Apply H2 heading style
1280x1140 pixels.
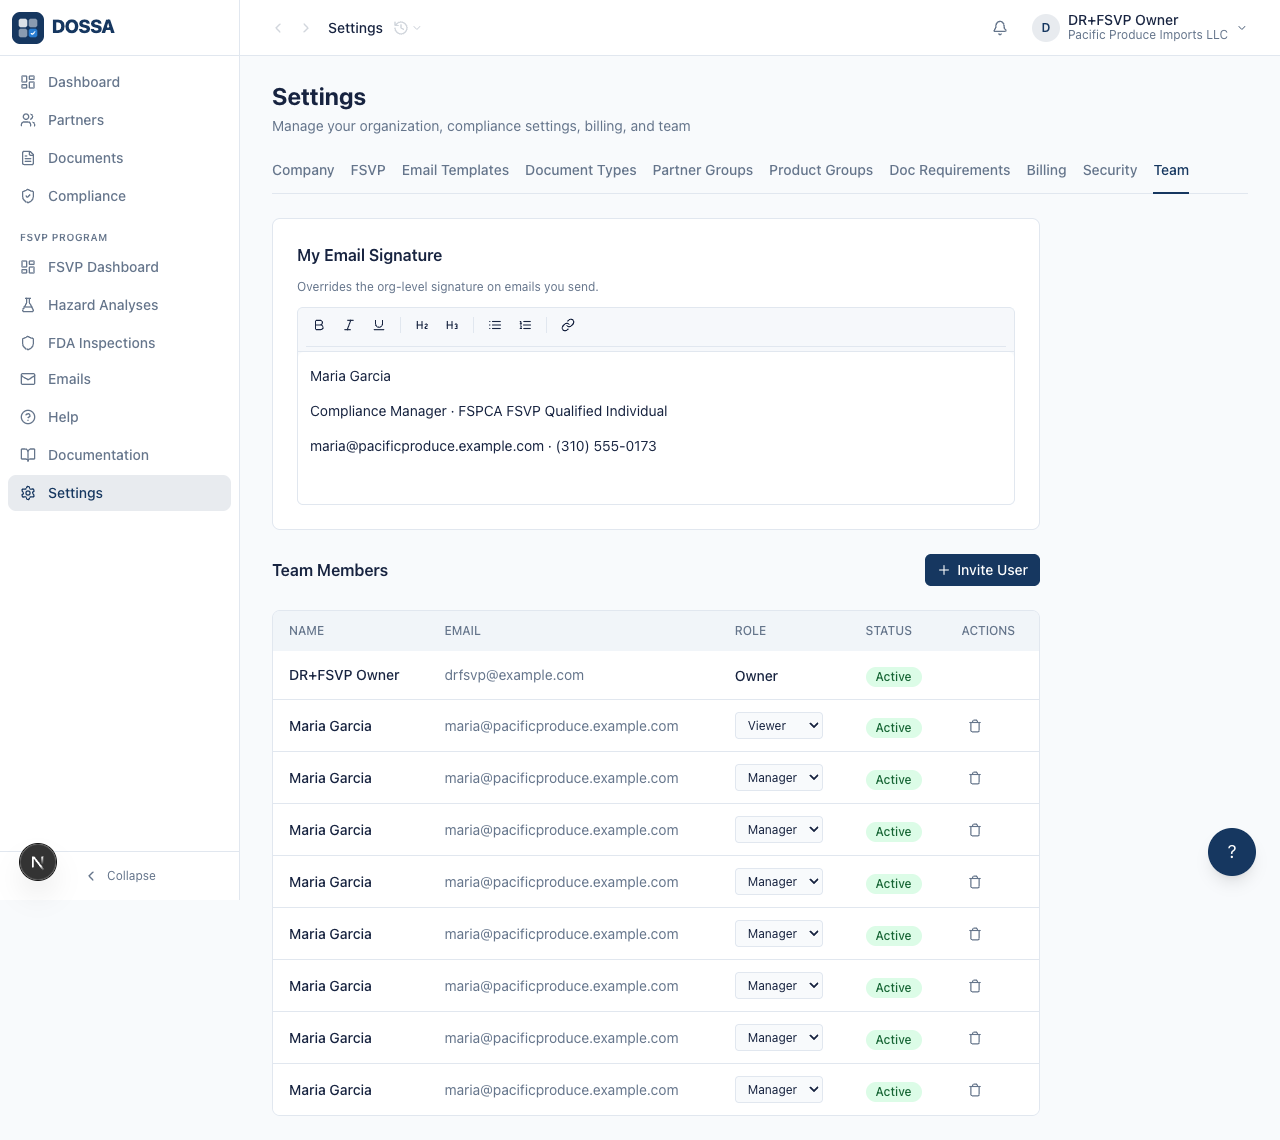pyautogui.click(x=422, y=325)
